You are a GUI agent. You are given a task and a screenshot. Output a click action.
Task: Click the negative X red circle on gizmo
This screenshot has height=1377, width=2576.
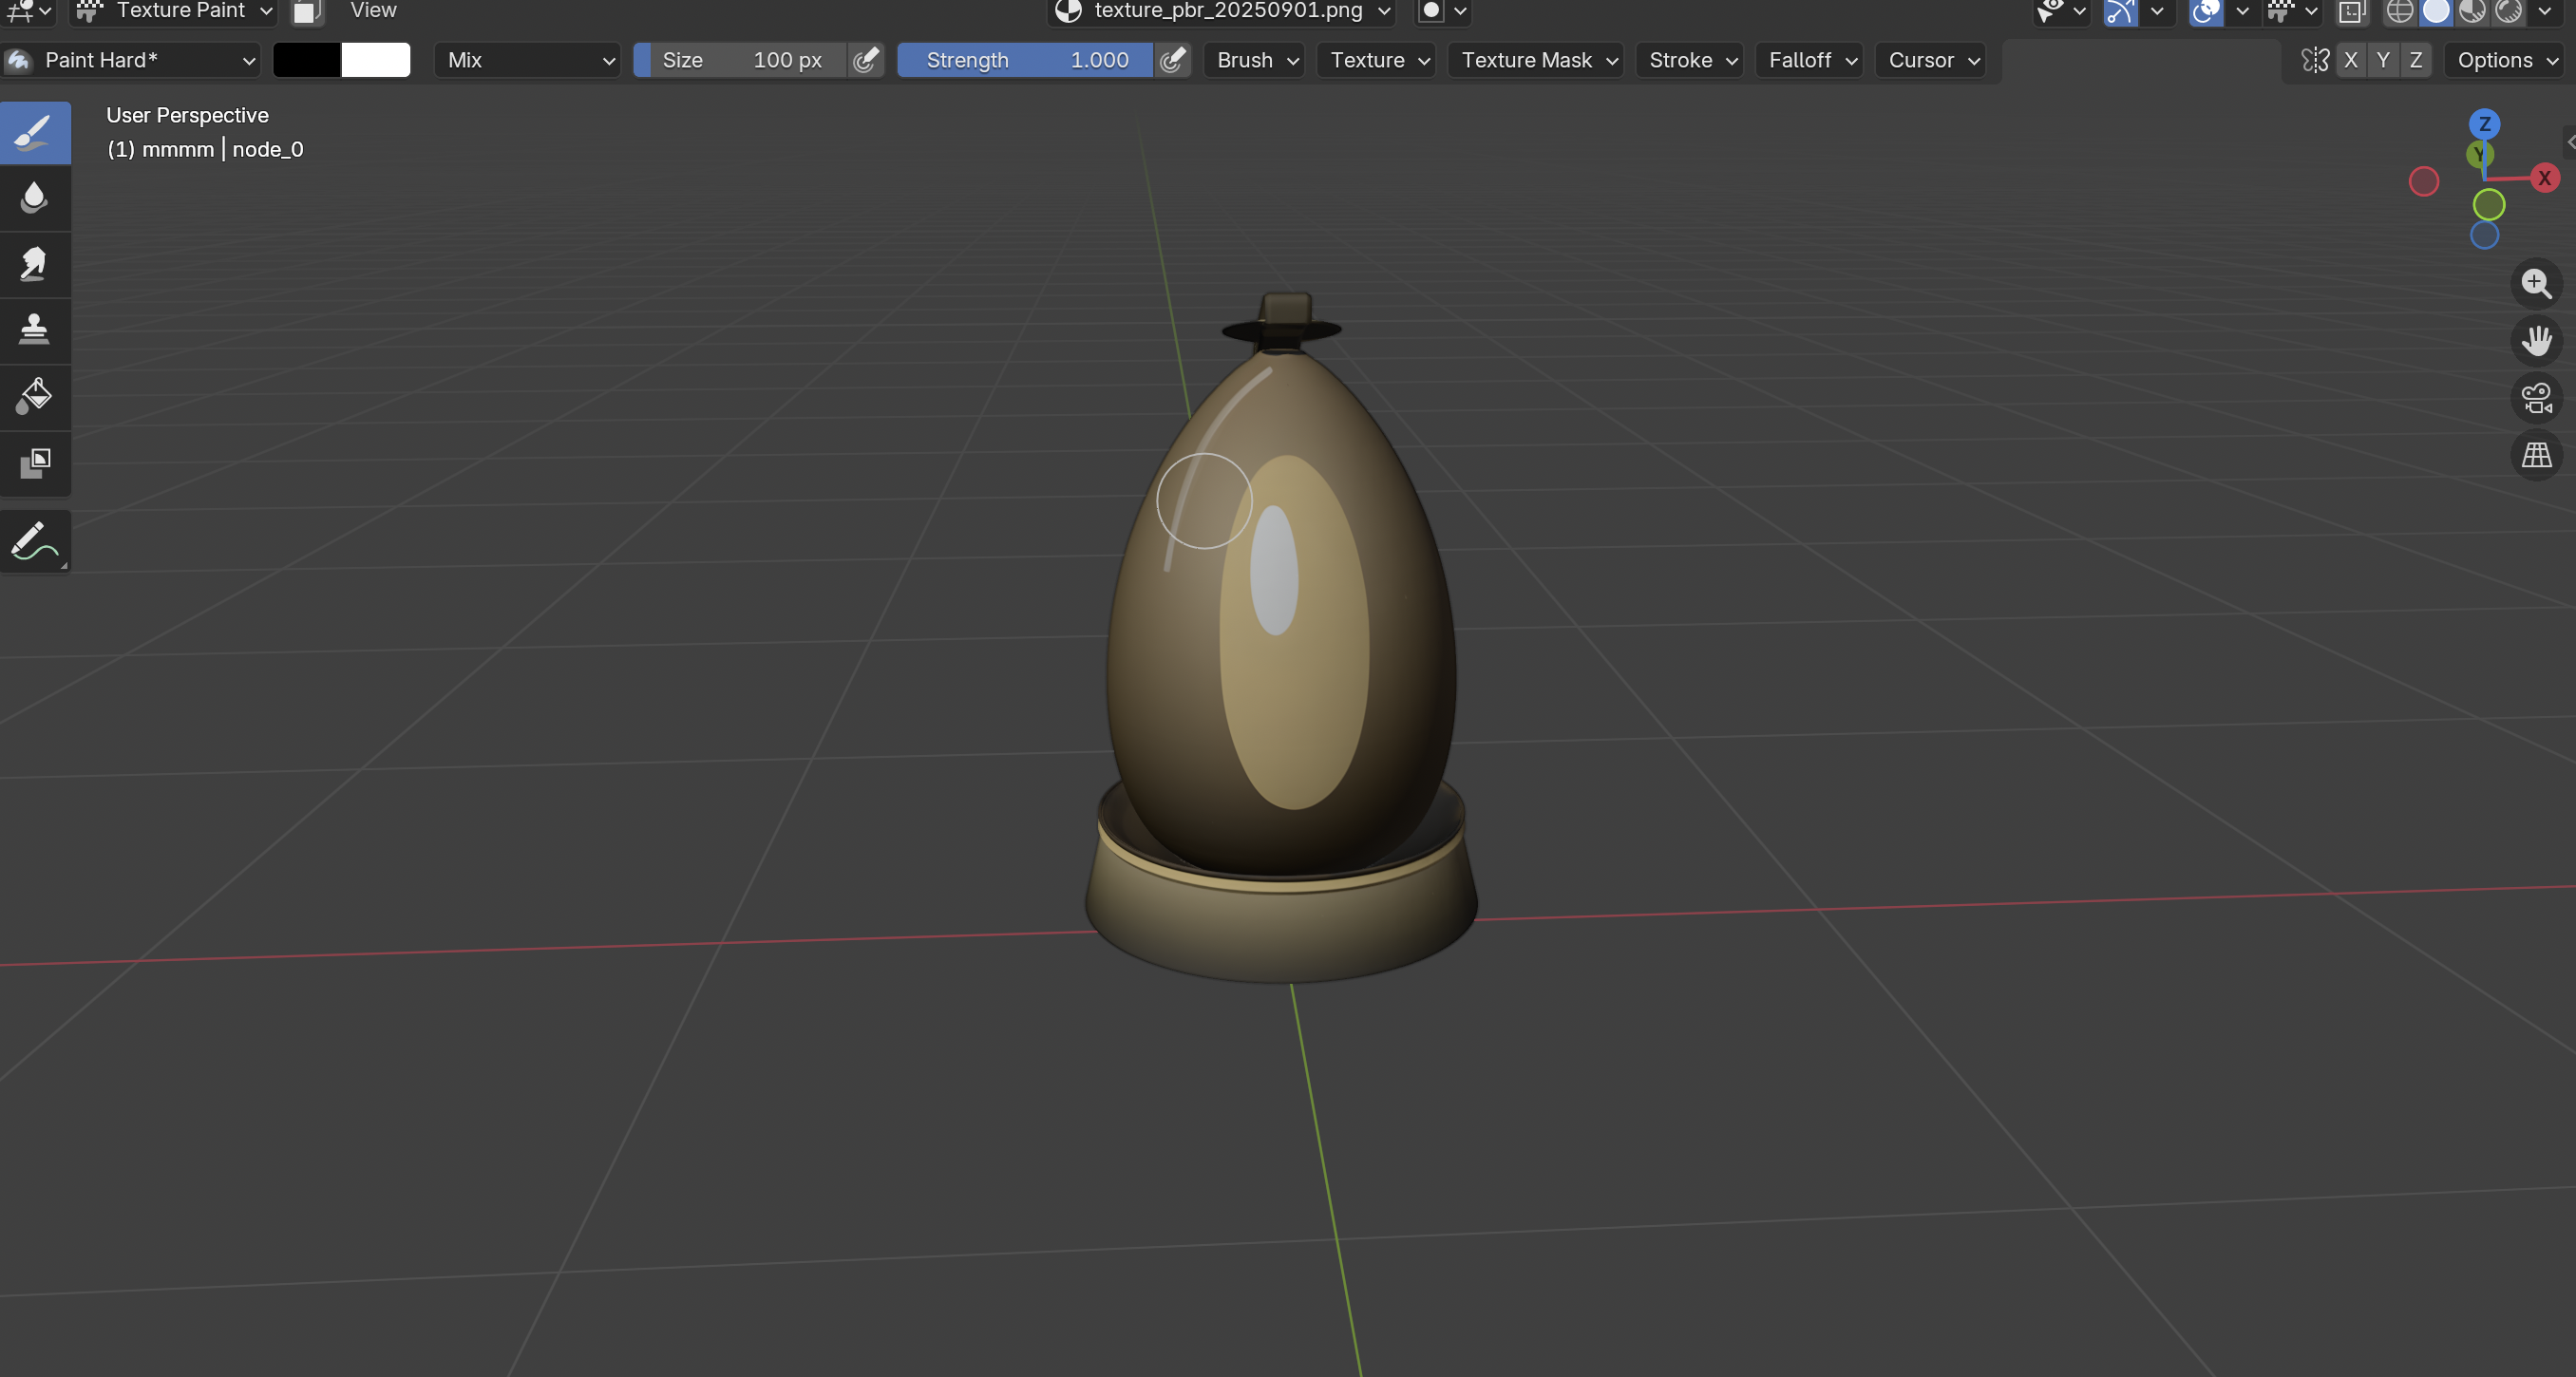[2423, 182]
